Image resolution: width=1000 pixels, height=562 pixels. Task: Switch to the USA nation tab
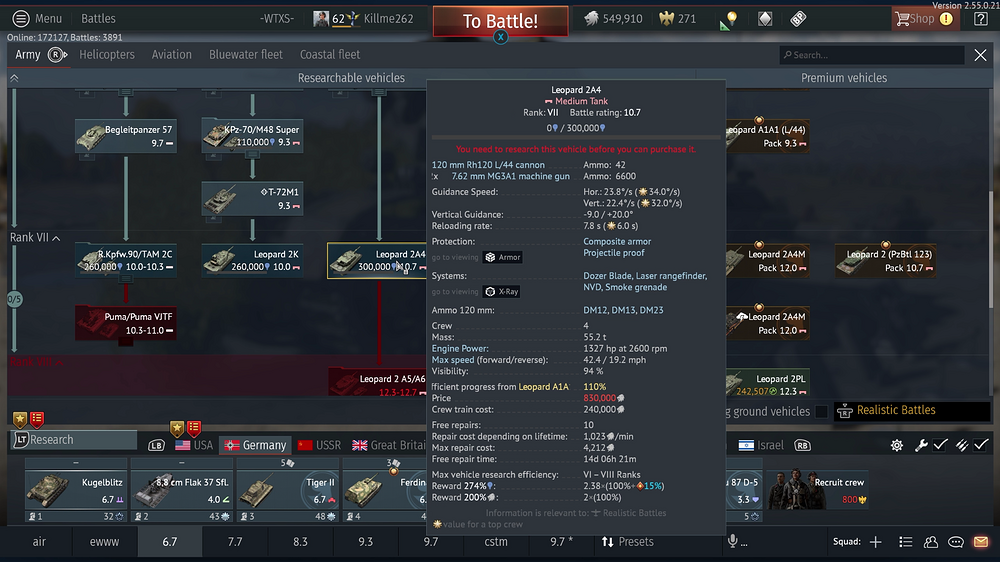pos(194,445)
